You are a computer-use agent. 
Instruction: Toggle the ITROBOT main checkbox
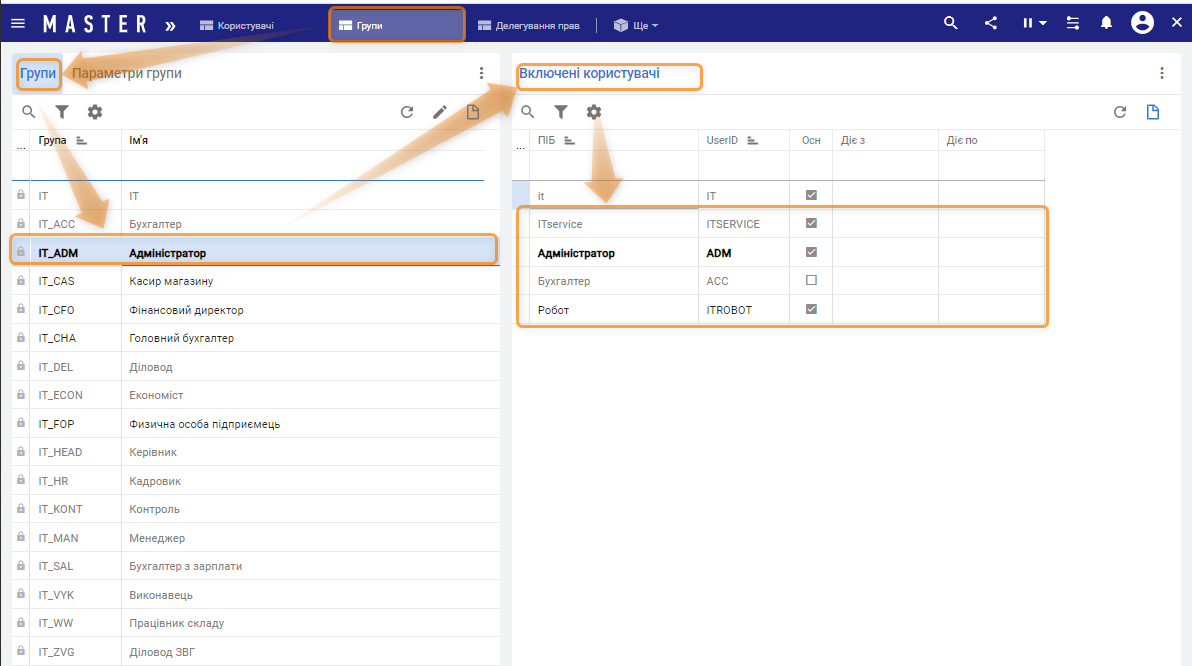pos(811,310)
